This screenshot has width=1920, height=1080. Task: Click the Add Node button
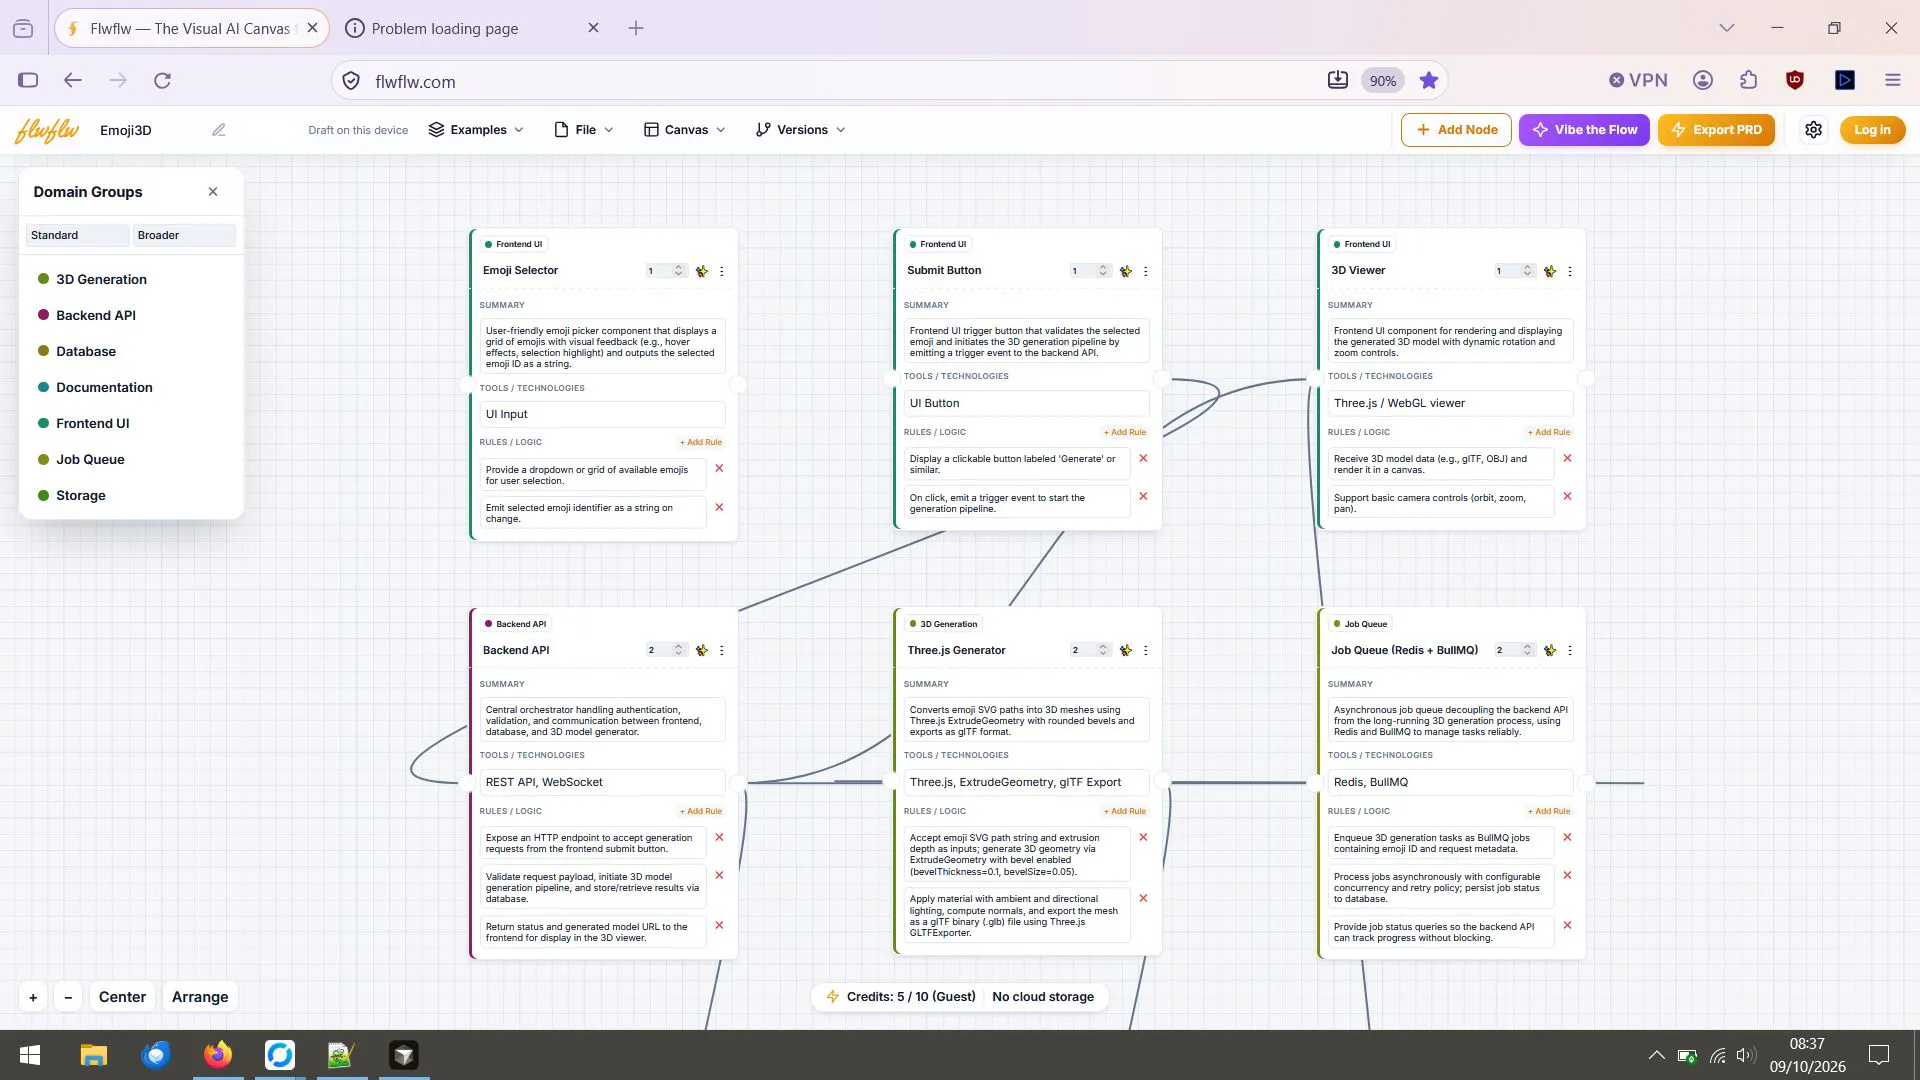[x=1456, y=130]
